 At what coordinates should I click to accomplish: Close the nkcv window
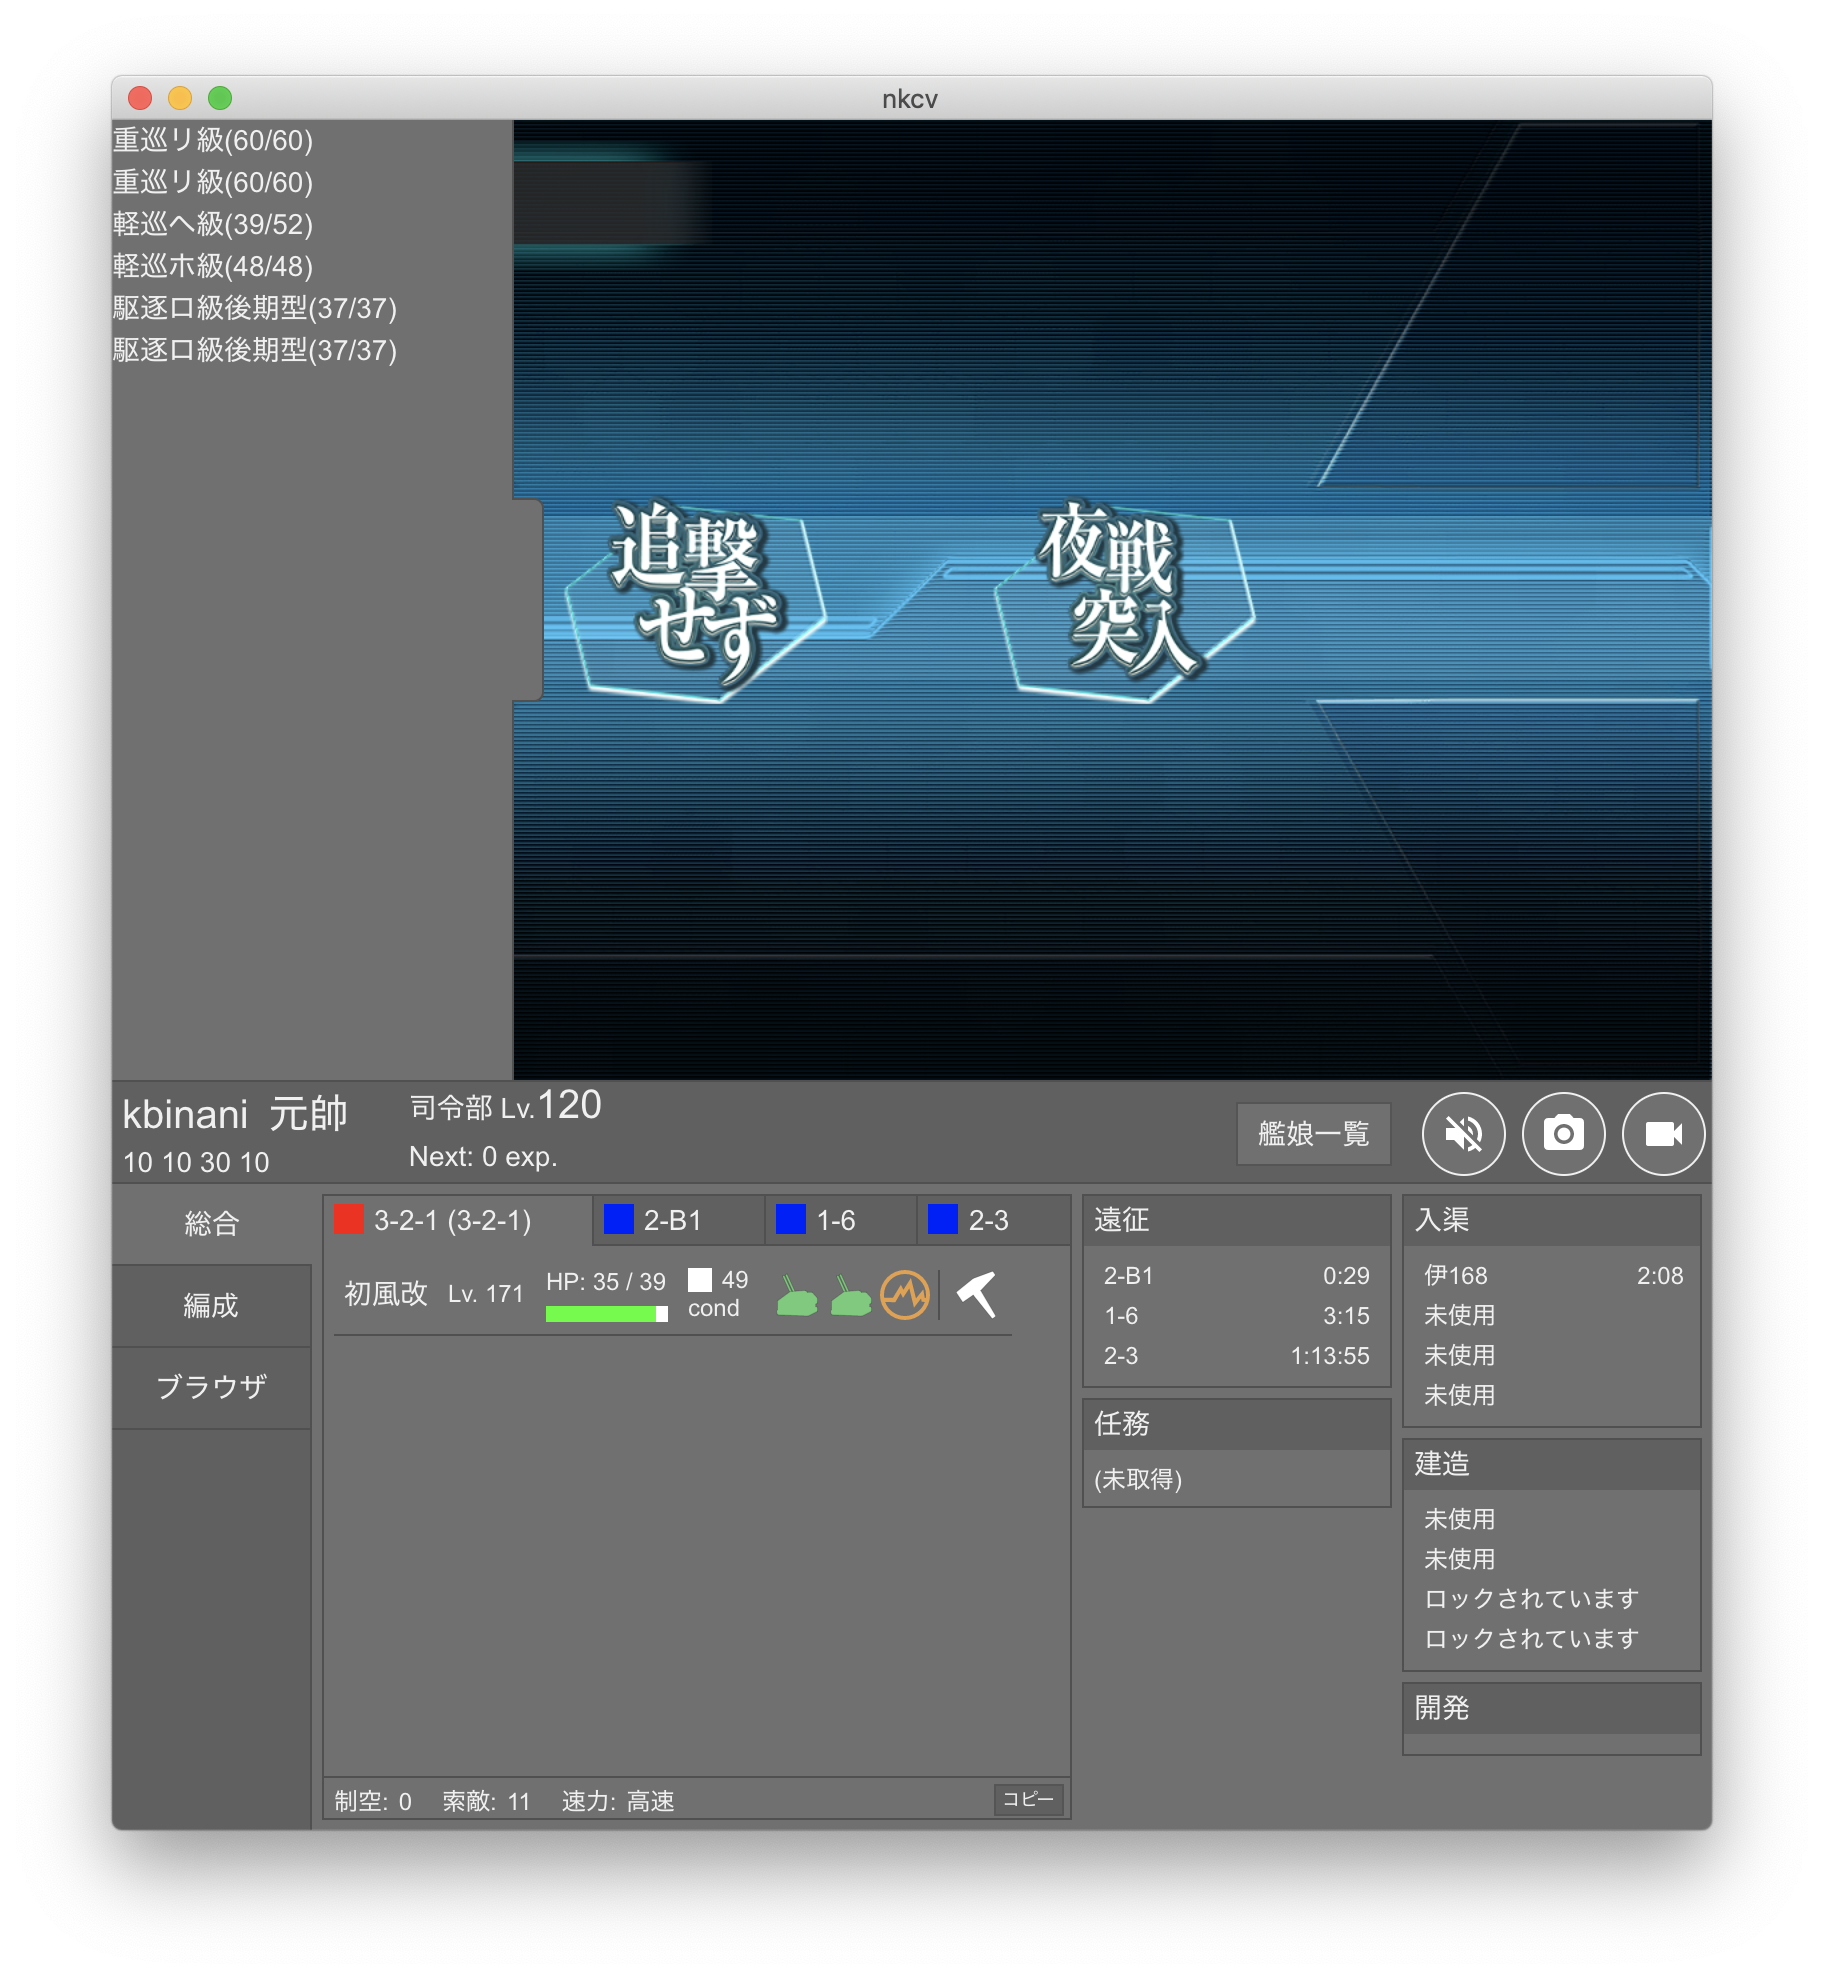(140, 98)
